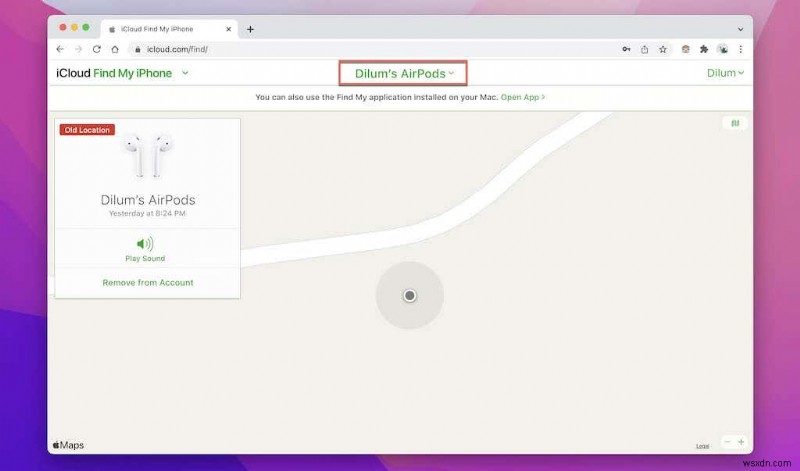Open the Legal link on map
The width and height of the screenshot is (800, 471).
click(x=703, y=446)
